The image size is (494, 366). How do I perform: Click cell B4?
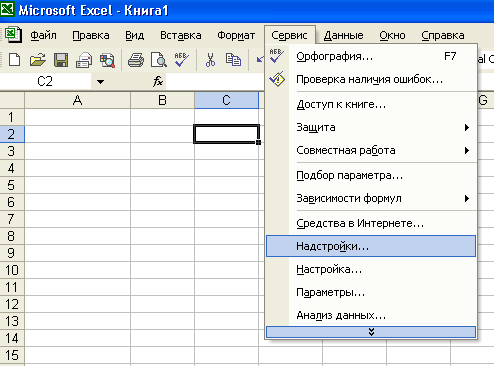(162, 168)
